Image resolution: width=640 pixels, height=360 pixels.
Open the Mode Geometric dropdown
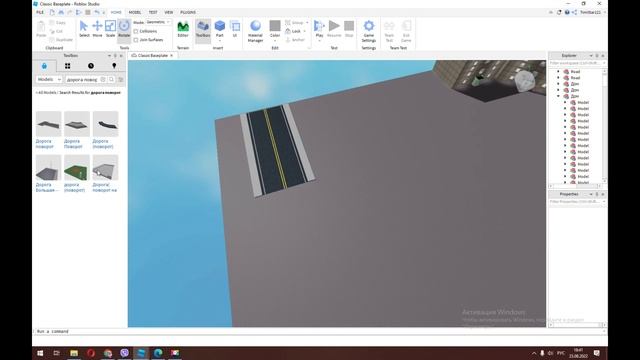(x=158, y=22)
